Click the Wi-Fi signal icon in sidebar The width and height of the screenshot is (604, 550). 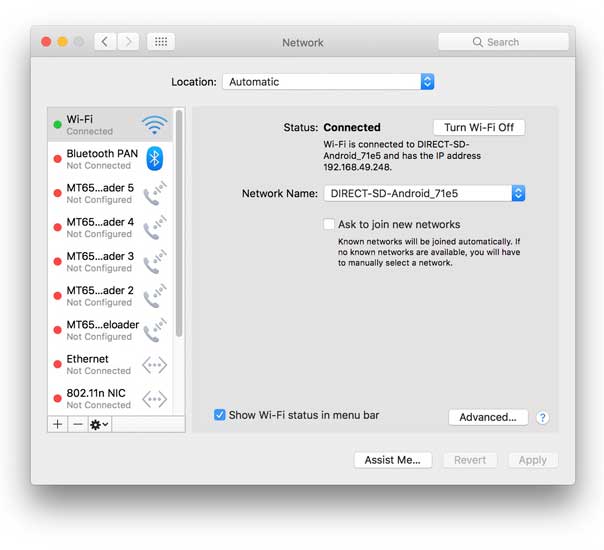point(154,124)
